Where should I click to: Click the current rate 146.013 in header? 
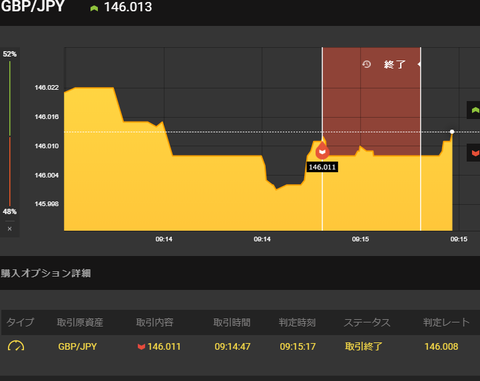128,7
